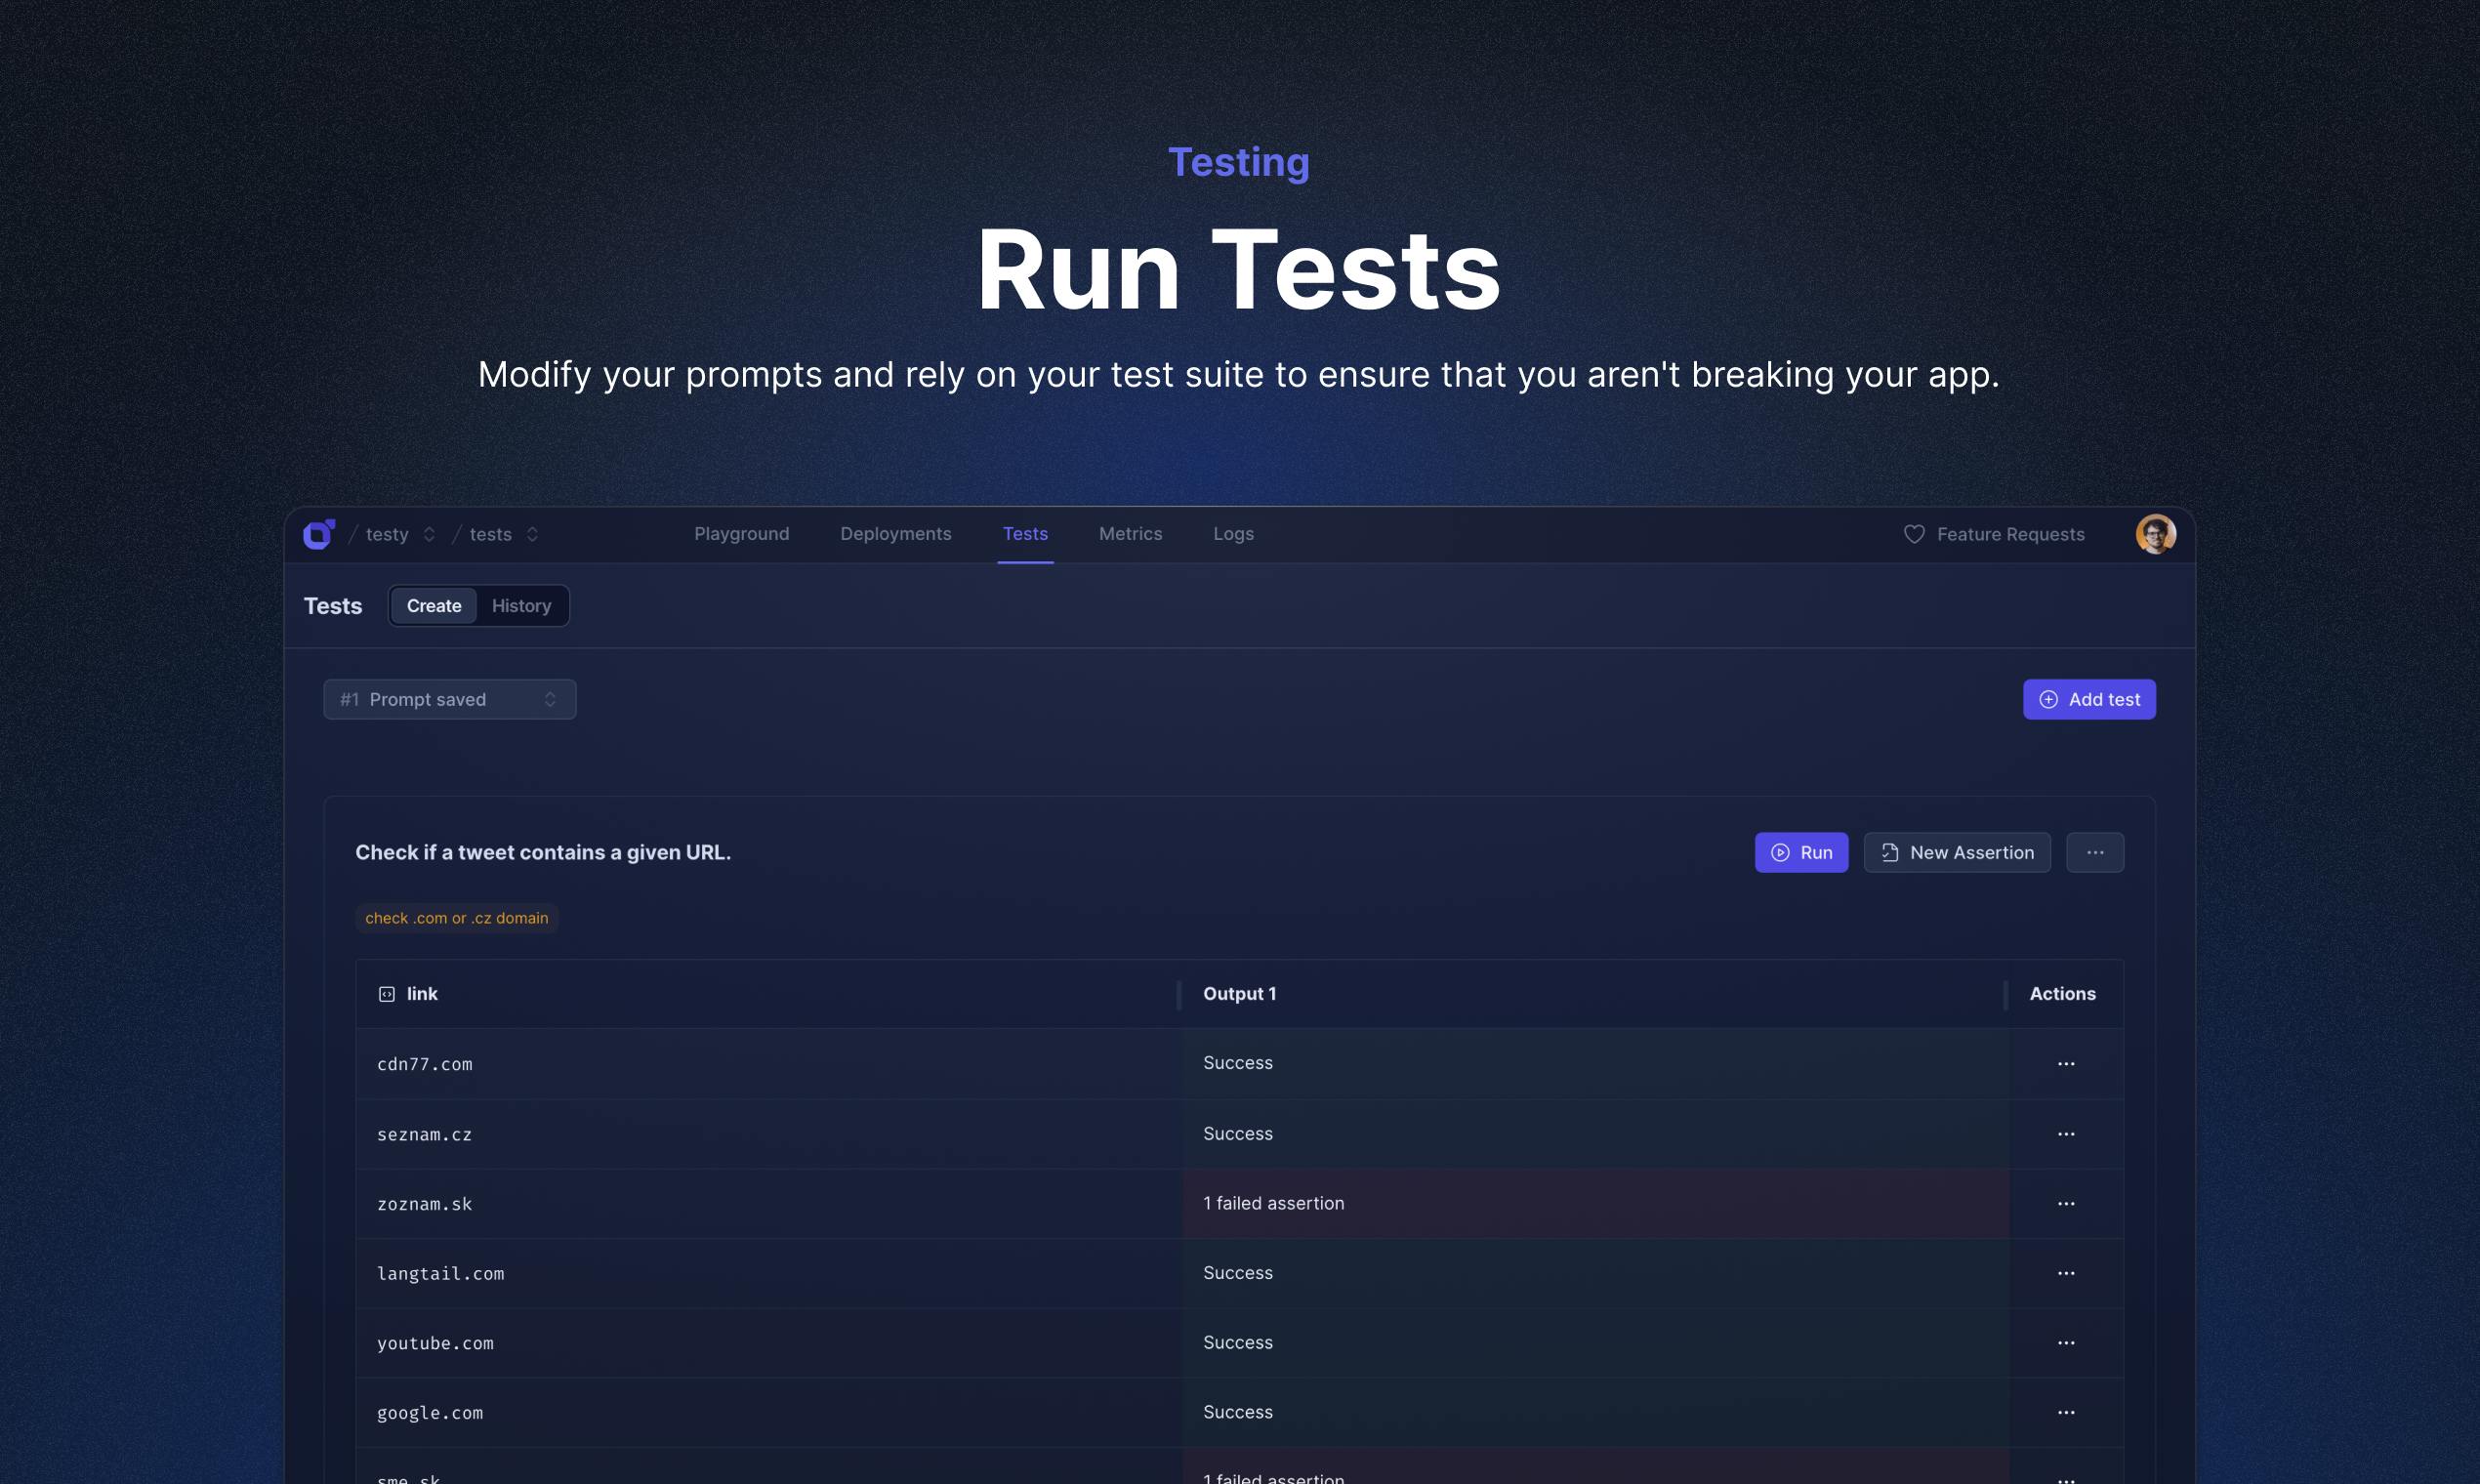Open the Feature Requests link
Image resolution: width=2480 pixels, height=1484 pixels.
(1993, 534)
